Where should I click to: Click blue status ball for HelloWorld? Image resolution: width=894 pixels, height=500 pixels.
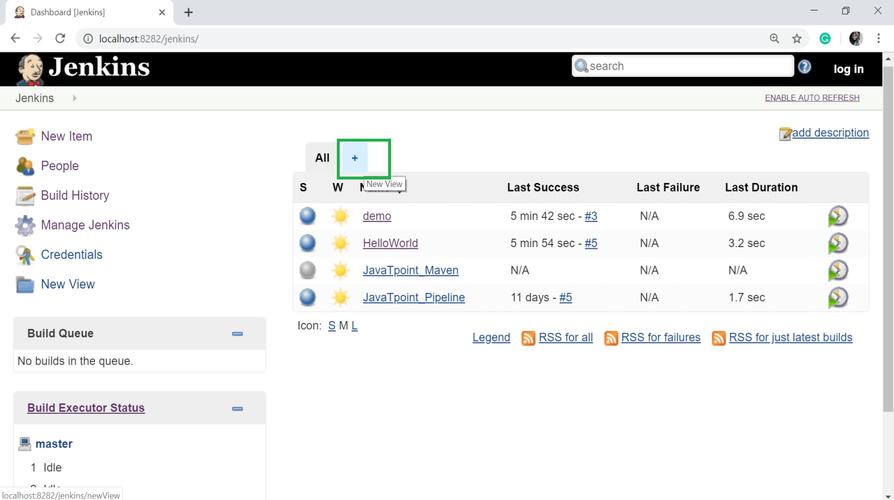tap(307, 243)
